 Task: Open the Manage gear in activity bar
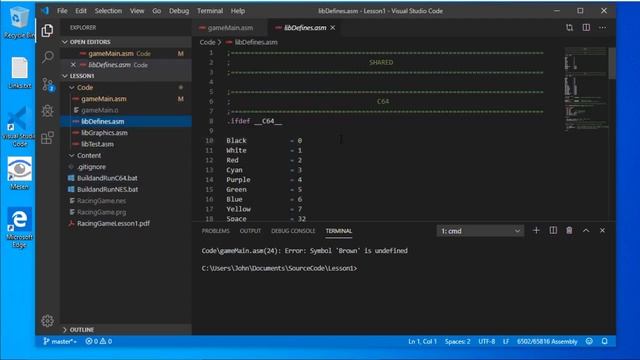[x=47, y=321]
